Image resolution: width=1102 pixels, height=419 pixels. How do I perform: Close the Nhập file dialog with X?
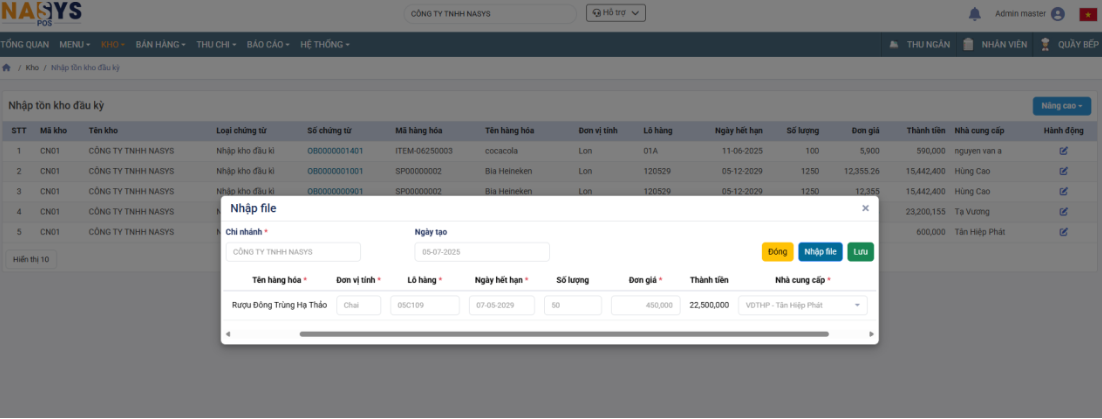pyautogui.click(x=865, y=208)
